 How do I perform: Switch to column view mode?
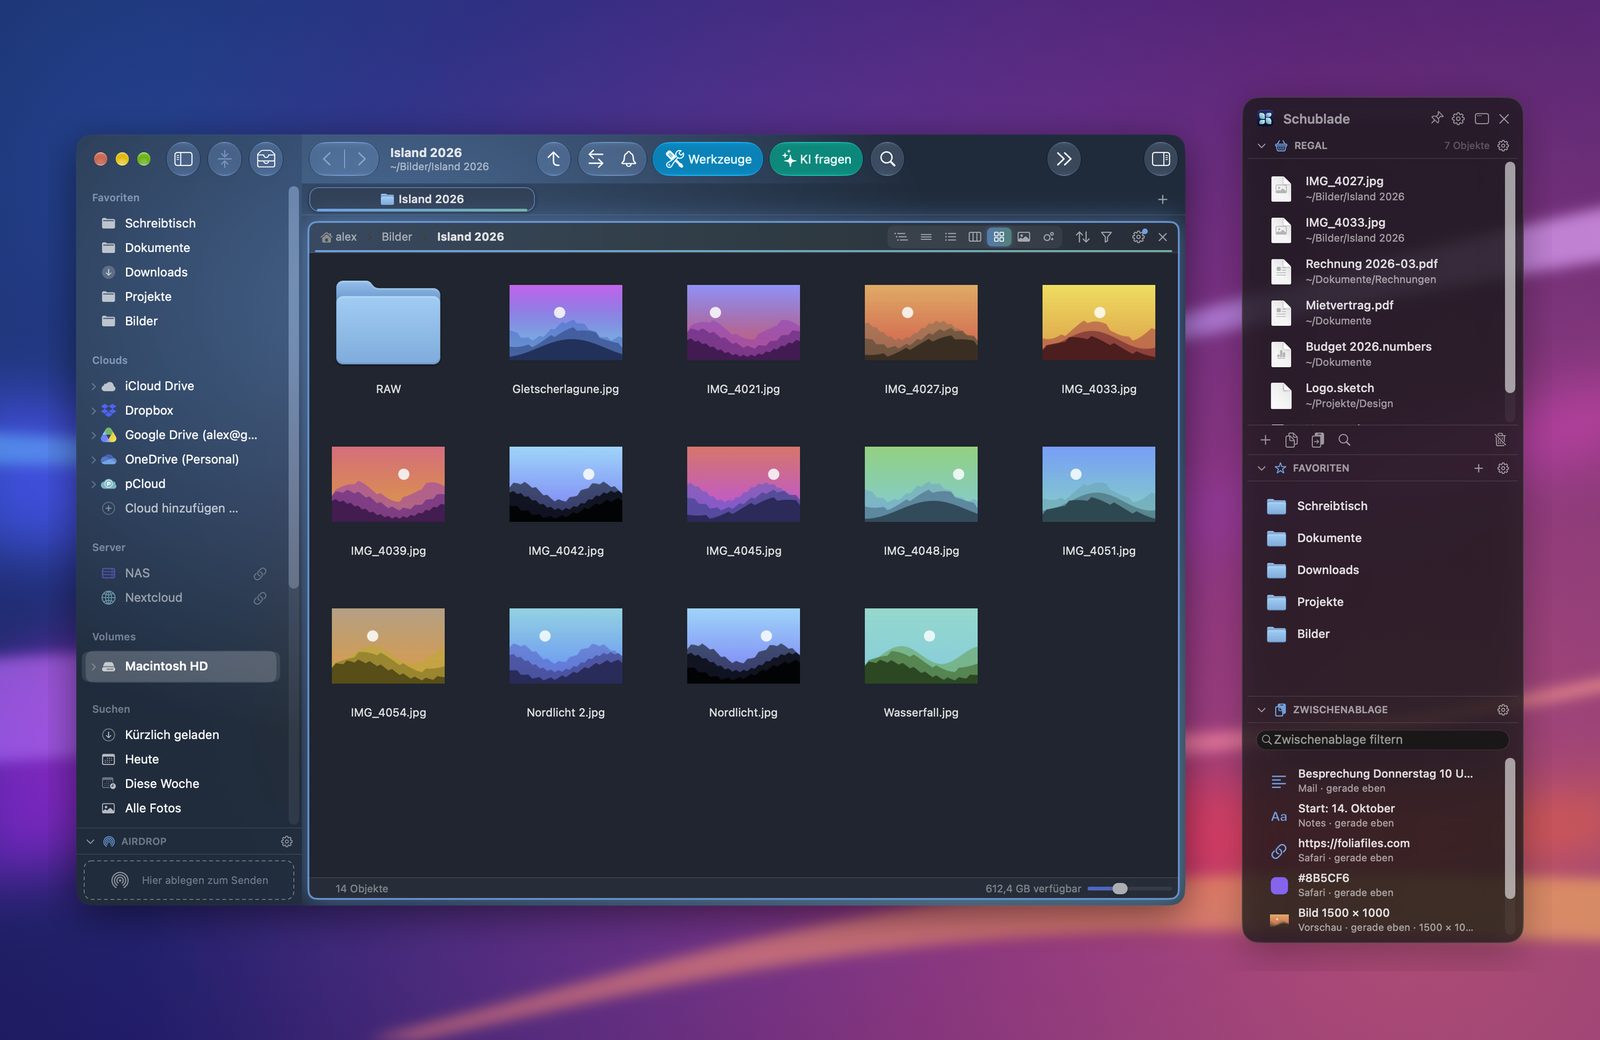(975, 237)
